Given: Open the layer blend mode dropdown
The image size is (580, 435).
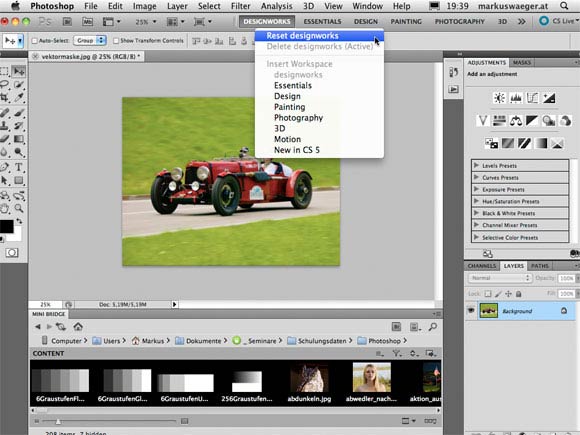Looking at the screenshot, I should coord(500,278).
